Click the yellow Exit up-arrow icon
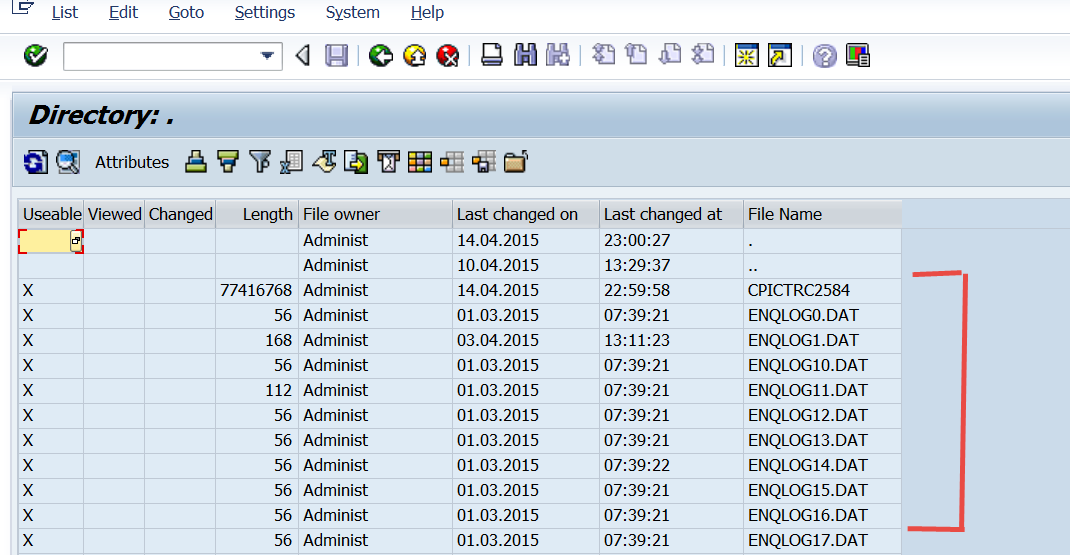Image resolution: width=1070 pixels, height=555 pixels. coord(414,55)
